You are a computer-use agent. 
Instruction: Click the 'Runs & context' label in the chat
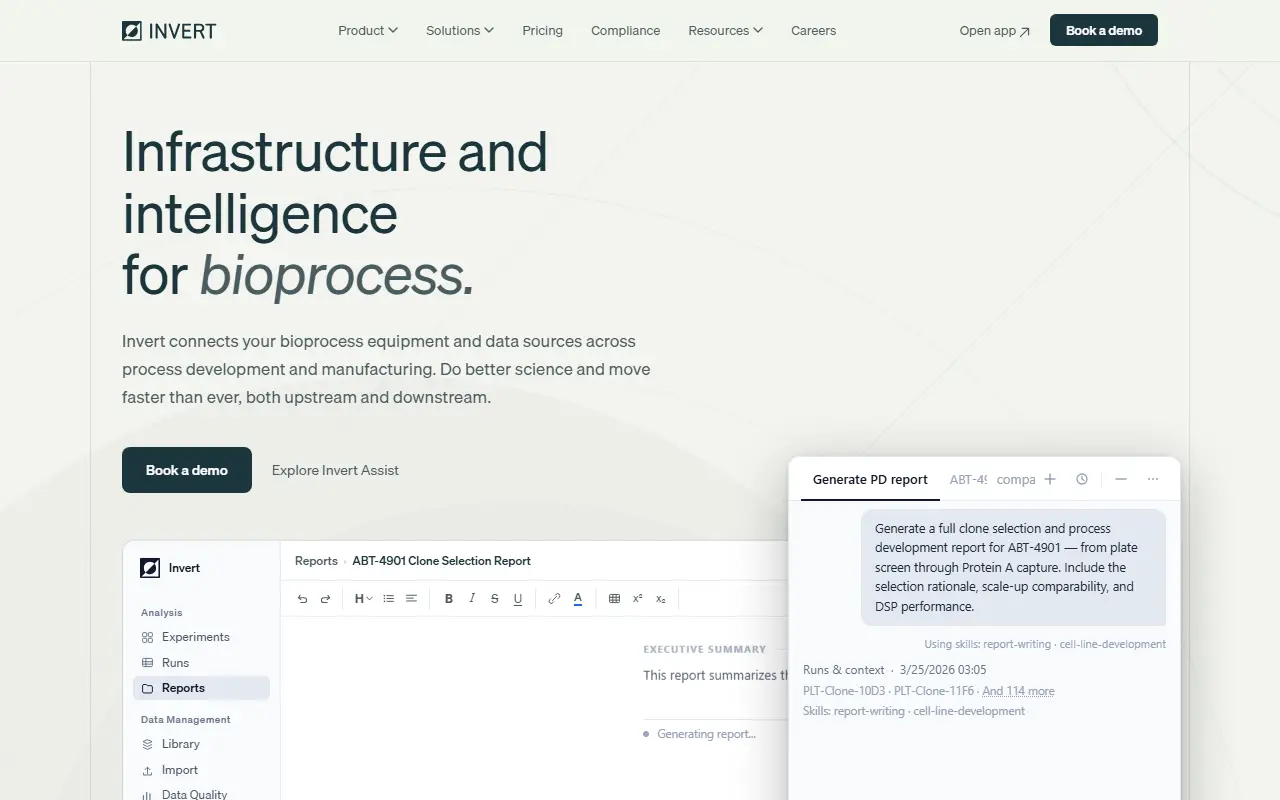pyautogui.click(x=844, y=670)
